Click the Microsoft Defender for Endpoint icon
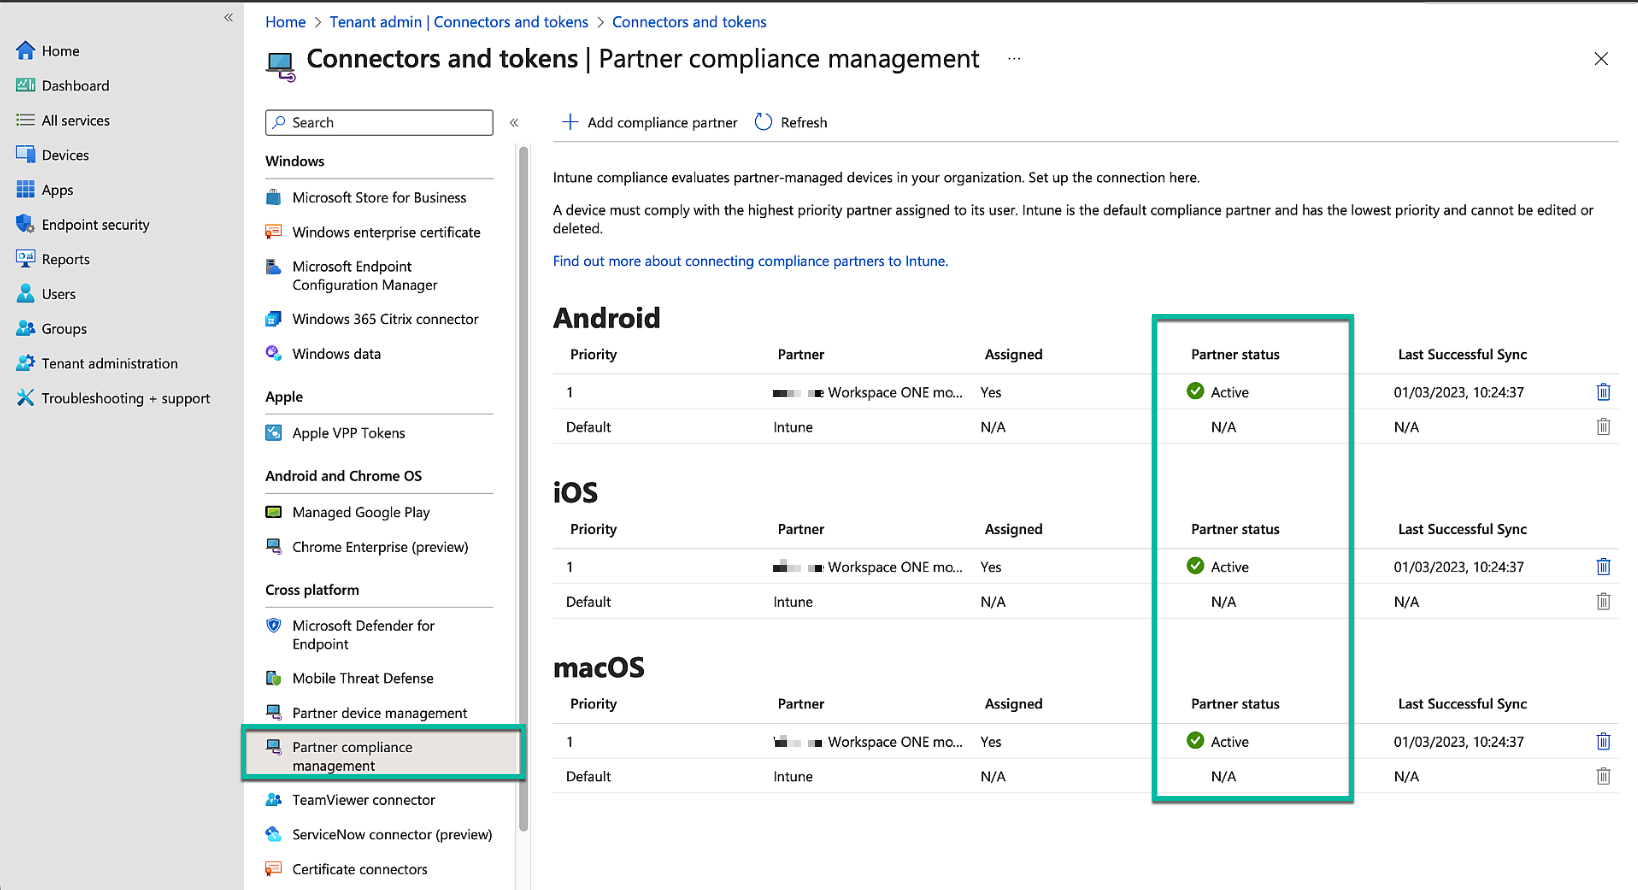 (x=273, y=626)
